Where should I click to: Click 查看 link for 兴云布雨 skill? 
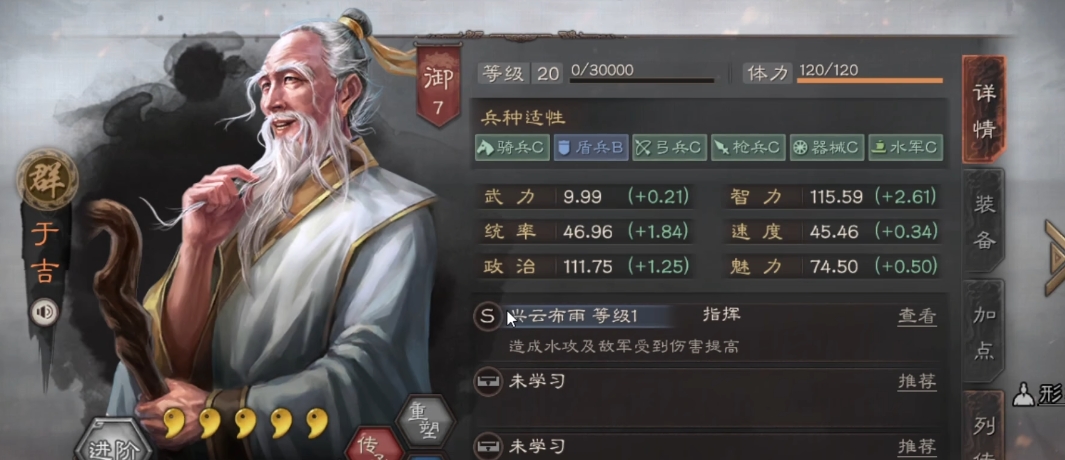click(x=917, y=316)
